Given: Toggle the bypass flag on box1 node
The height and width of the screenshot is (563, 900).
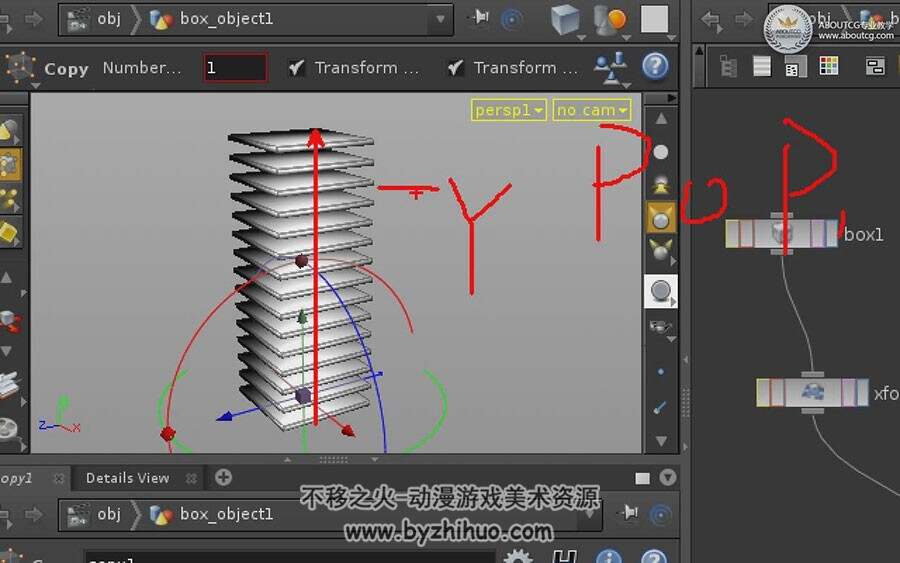Looking at the screenshot, I should point(746,234).
